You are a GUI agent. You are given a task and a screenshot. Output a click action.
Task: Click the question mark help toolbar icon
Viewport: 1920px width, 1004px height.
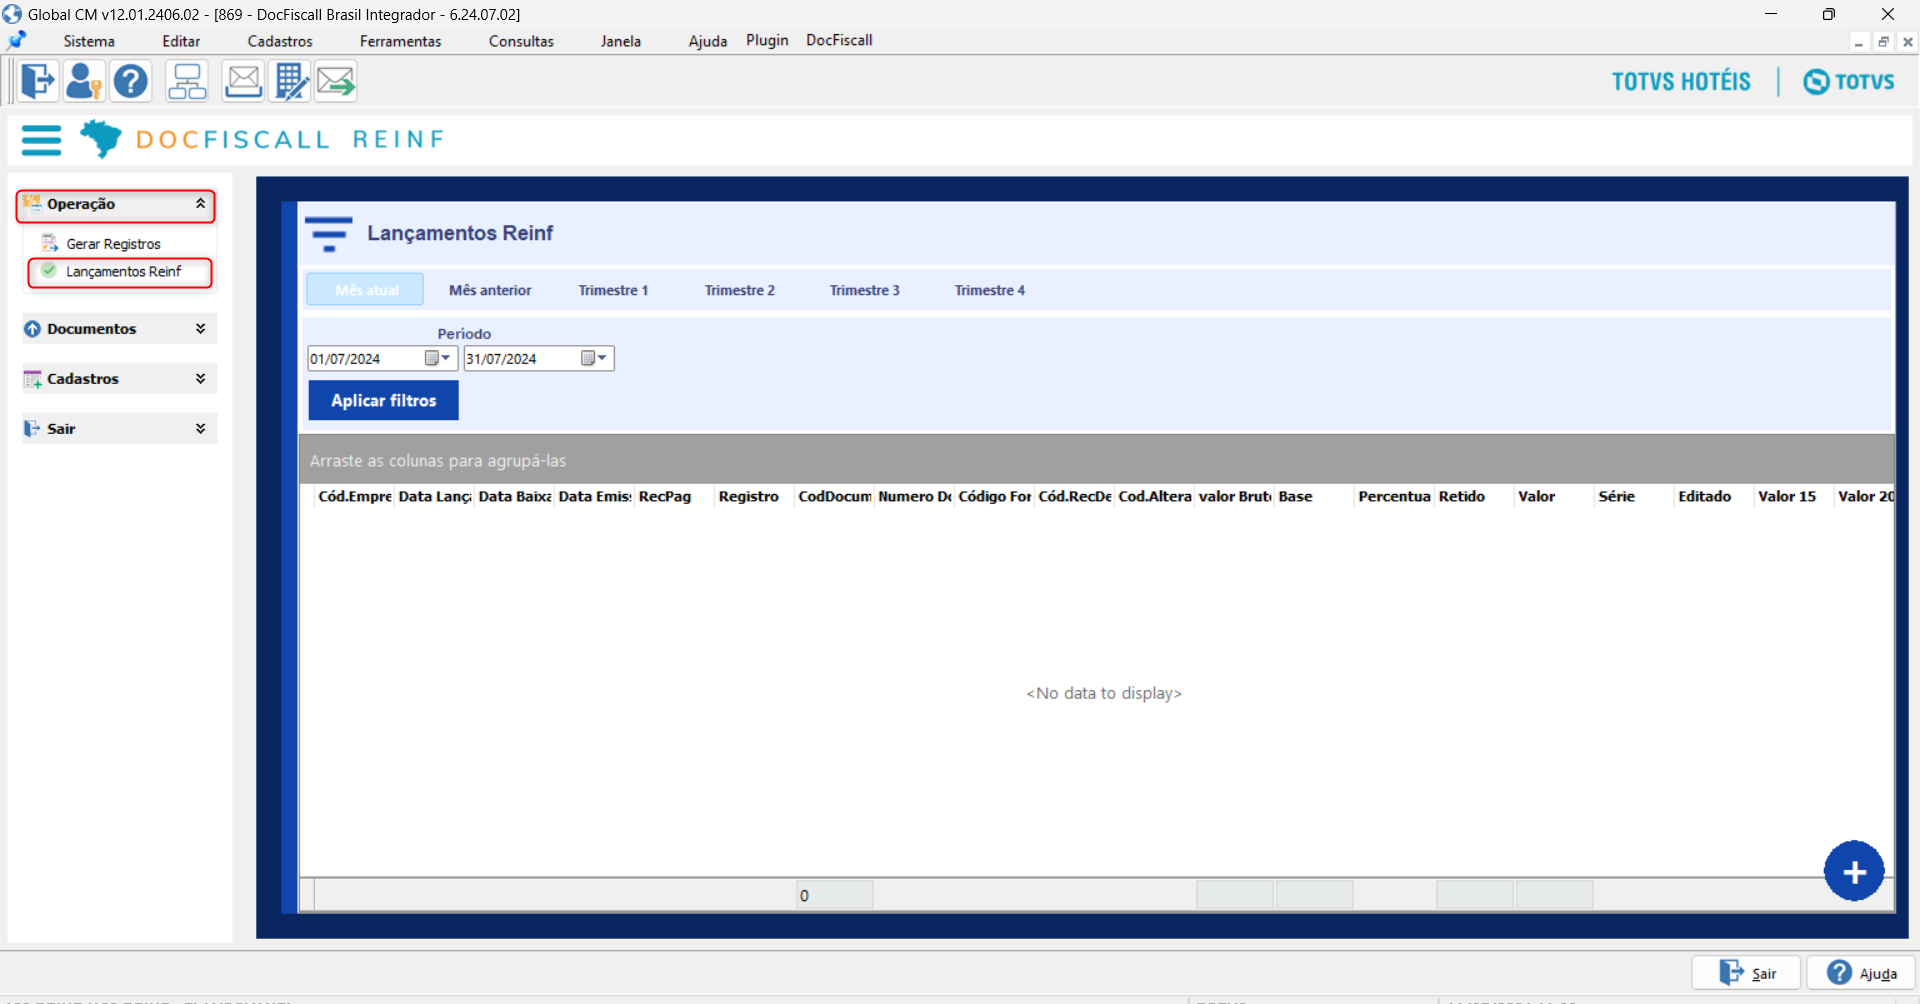coord(131,81)
